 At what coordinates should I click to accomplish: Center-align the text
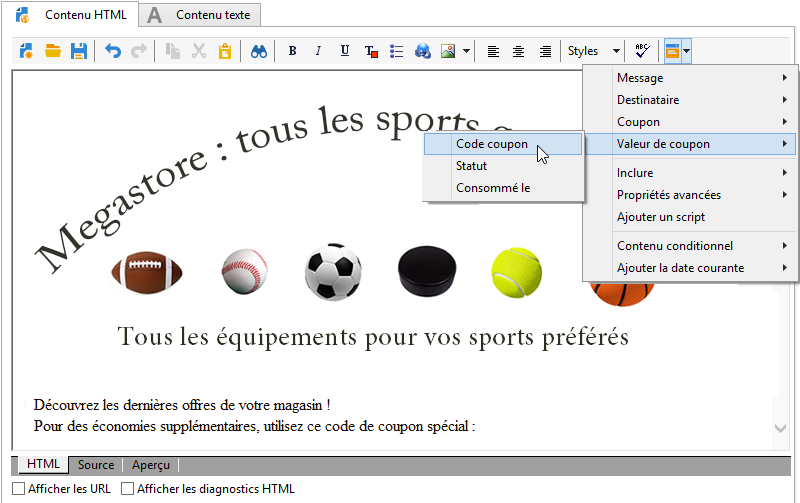[518, 51]
